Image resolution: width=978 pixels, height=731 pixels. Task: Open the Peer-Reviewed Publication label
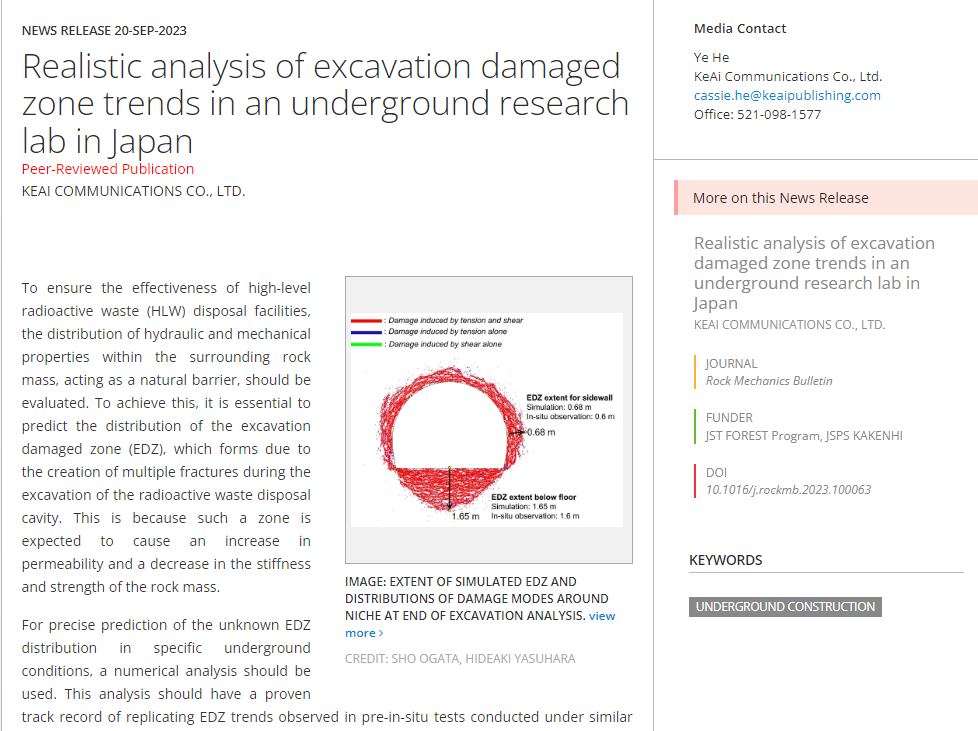(108, 169)
